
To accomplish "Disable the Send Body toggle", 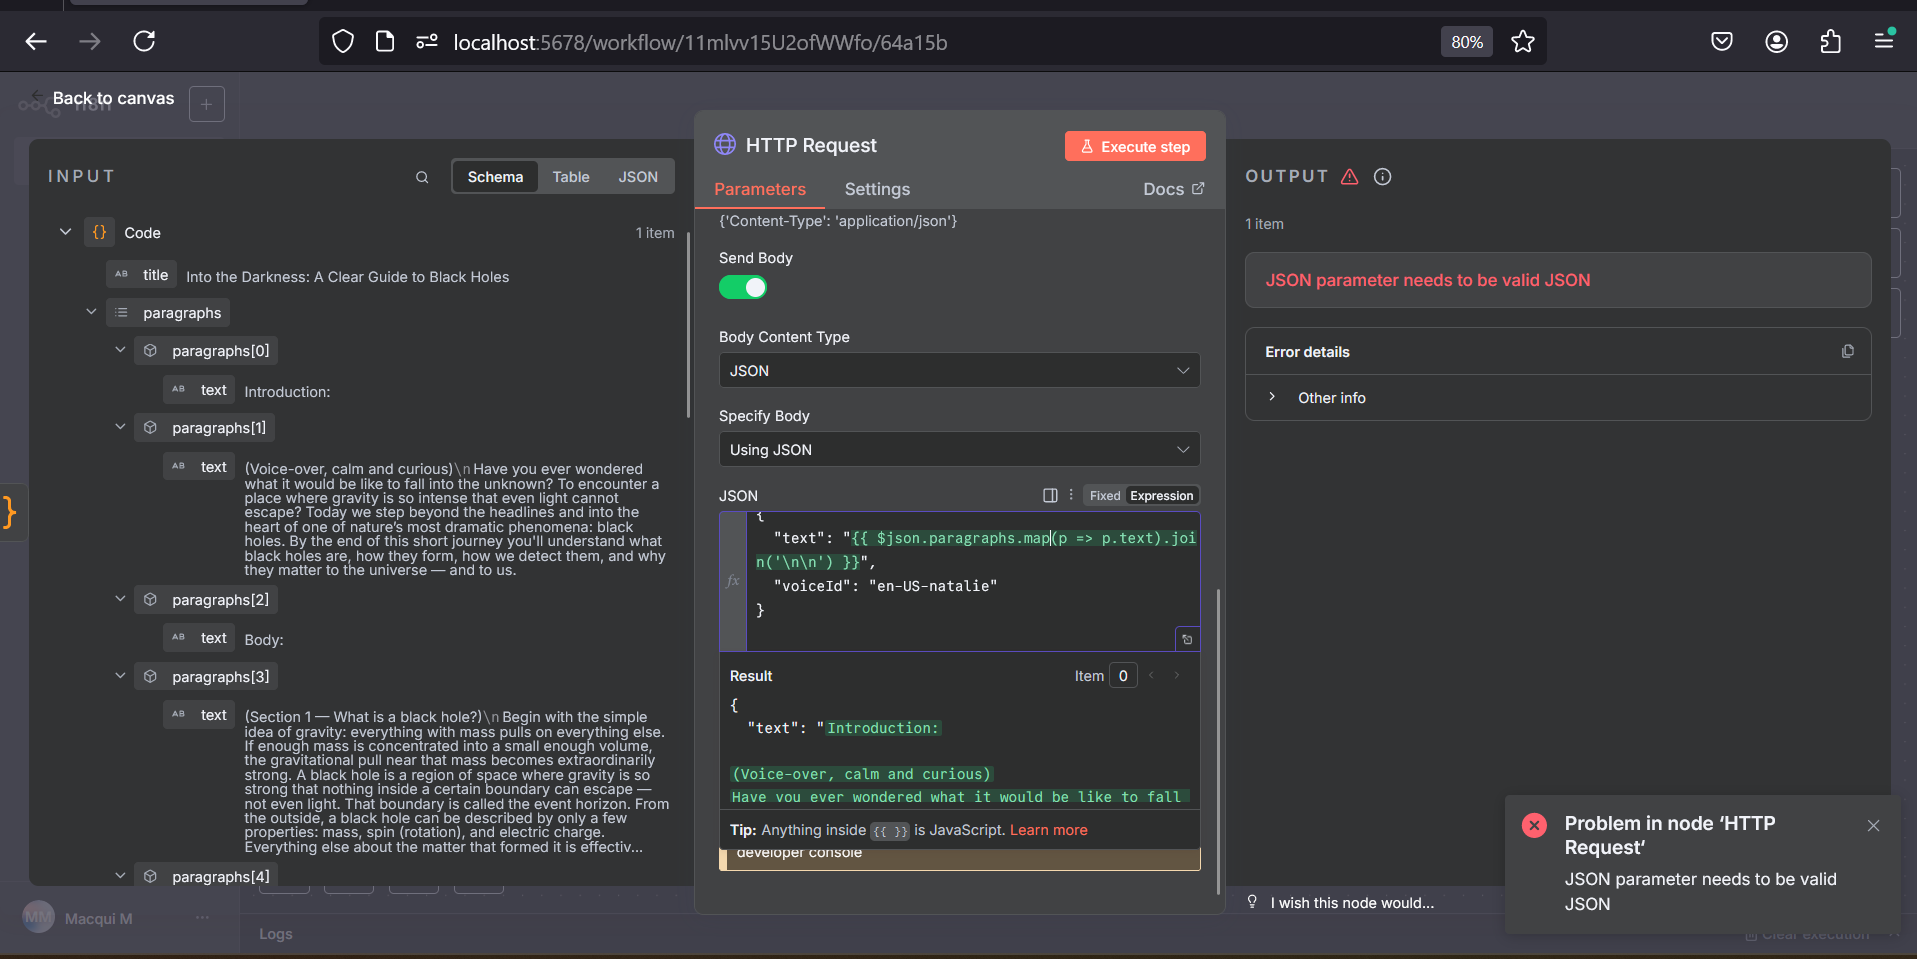I will [743, 288].
